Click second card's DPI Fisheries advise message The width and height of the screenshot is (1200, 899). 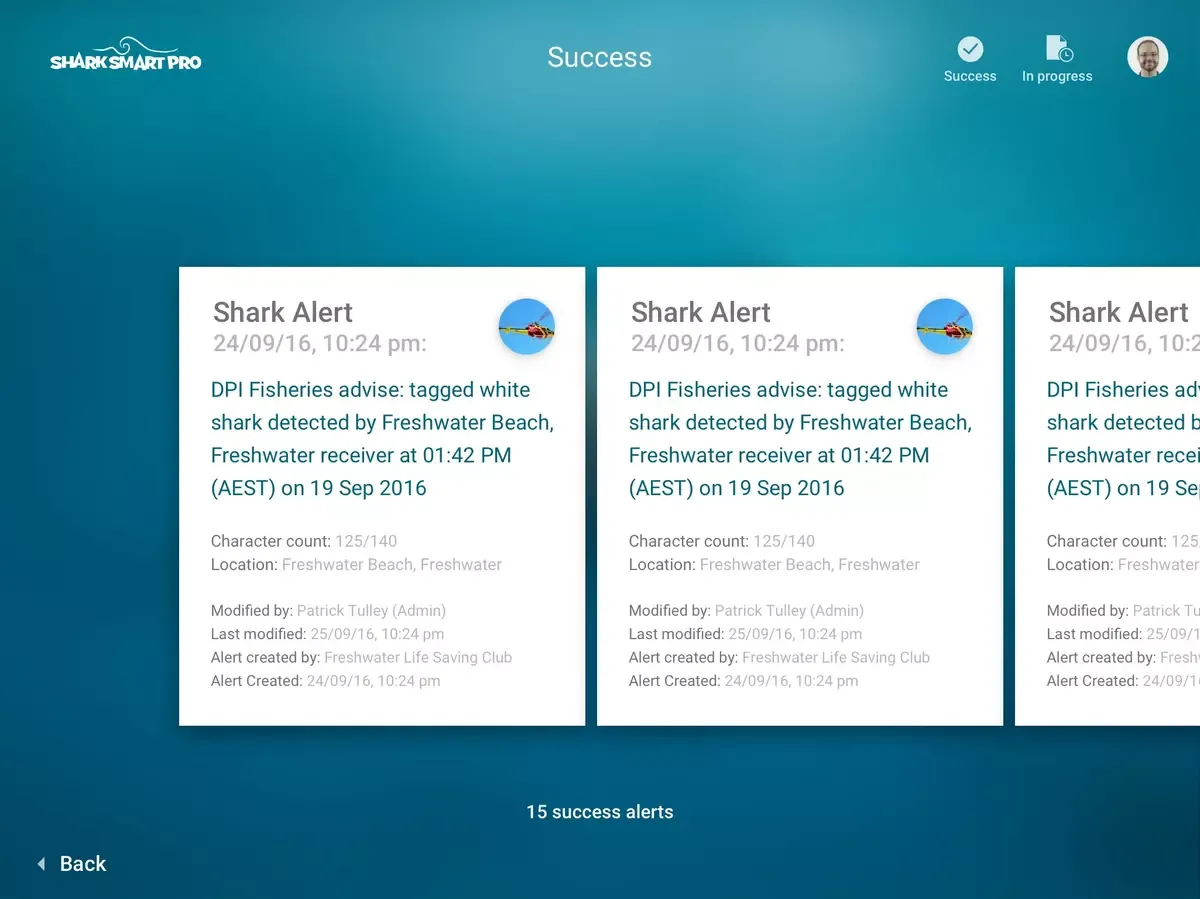click(x=800, y=439)
